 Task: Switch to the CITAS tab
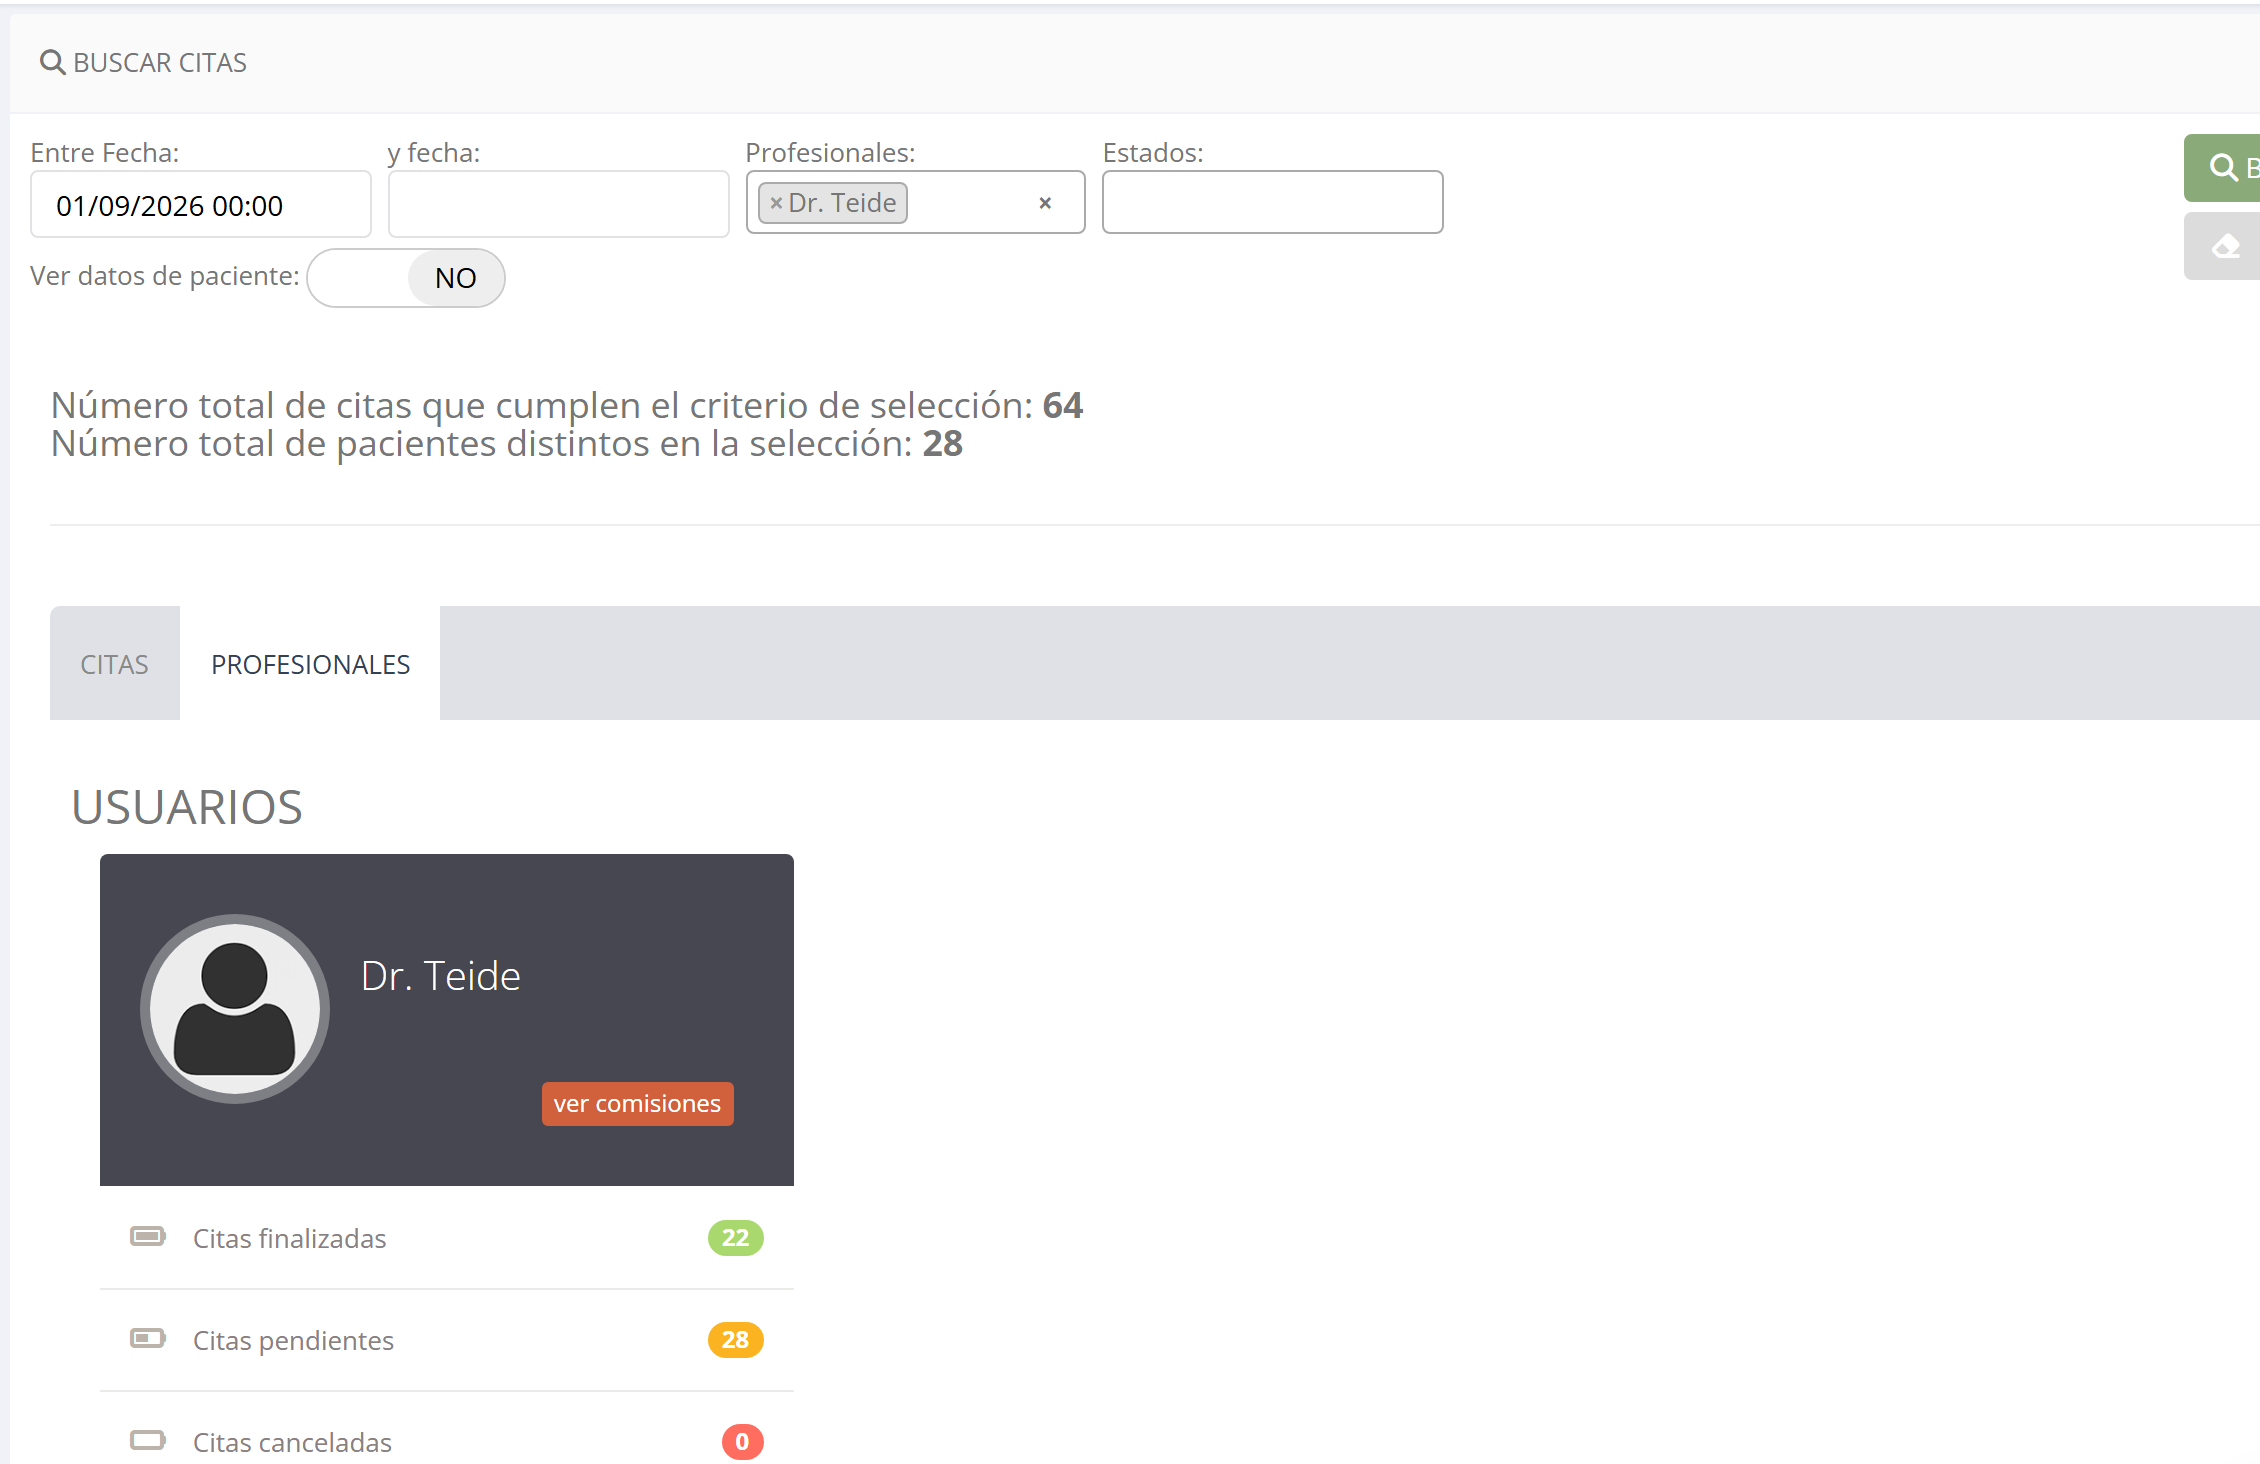click(x=115, y=663)
